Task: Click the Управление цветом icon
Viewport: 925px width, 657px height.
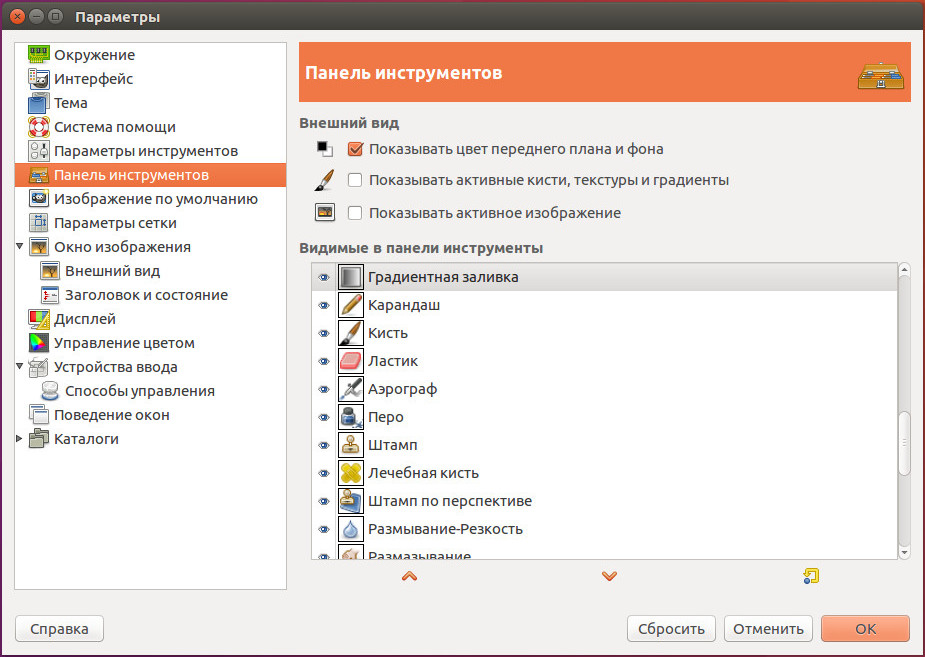Action: 39,343
